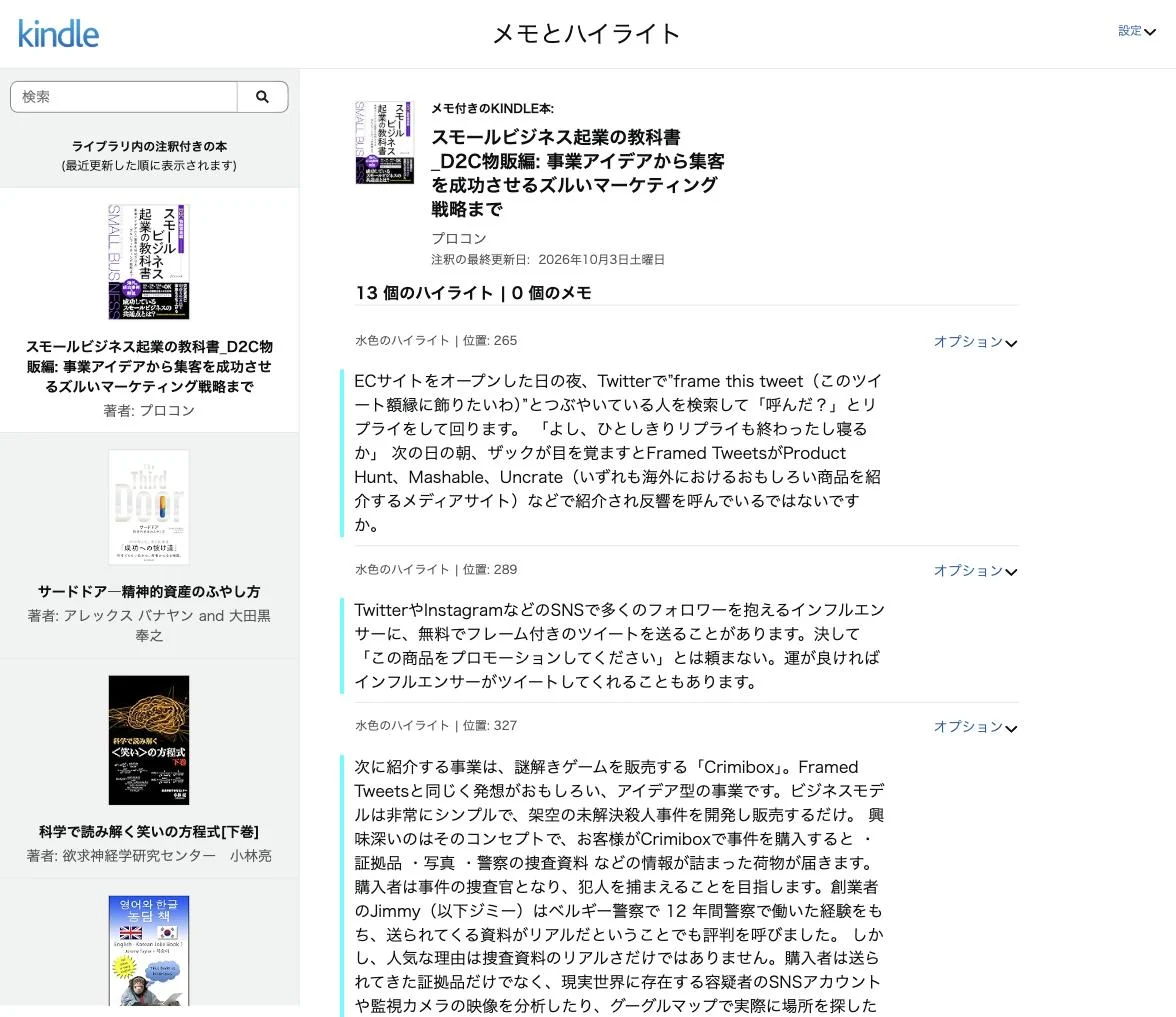1176x1017 pixels.
Task: Click the highlight text starting TwitterやInstagram
Action: click(x=620, y=646)
